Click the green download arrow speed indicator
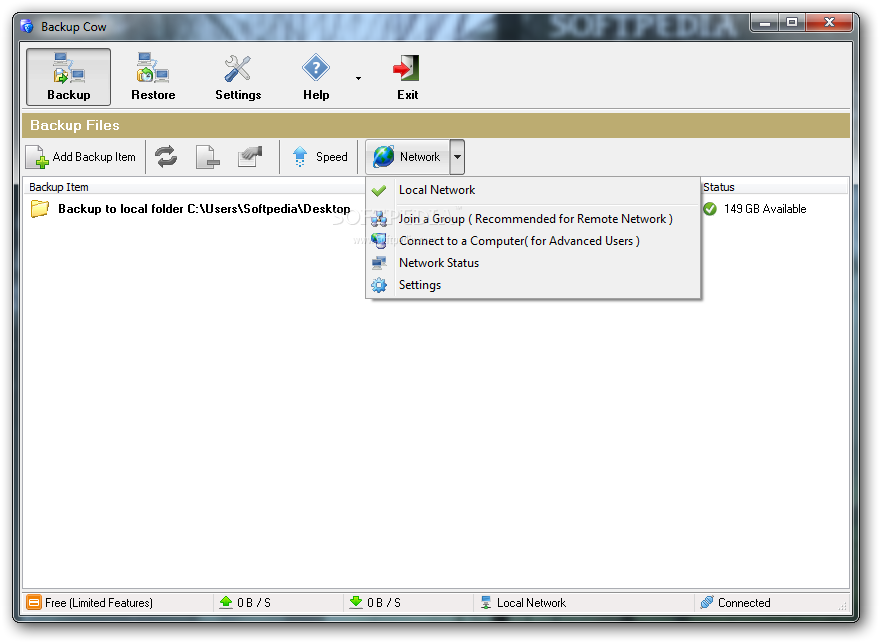This screenshot has width=880, height=643. click(x=356, y=602)
